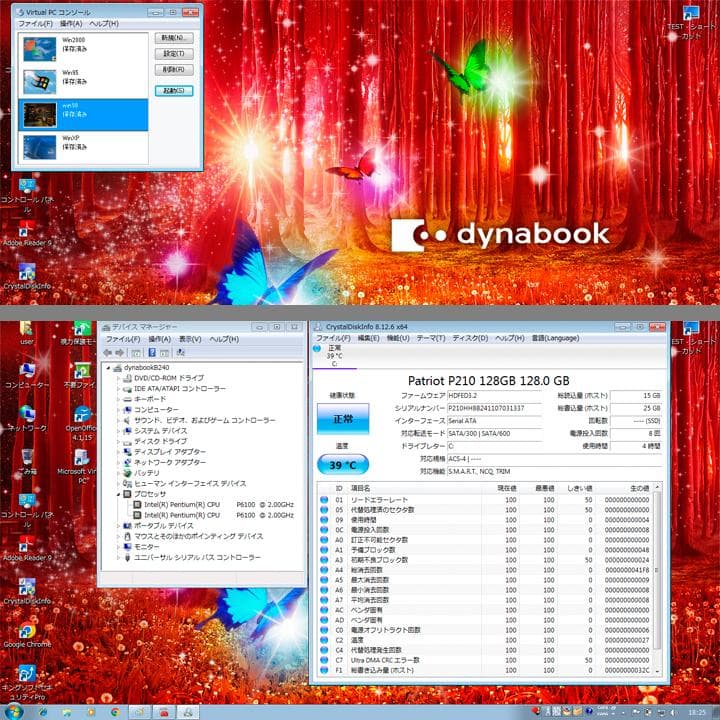Open 表示(V) menu in Device Manager
This screenshot has width=720, height=720.
click(190, 339)
